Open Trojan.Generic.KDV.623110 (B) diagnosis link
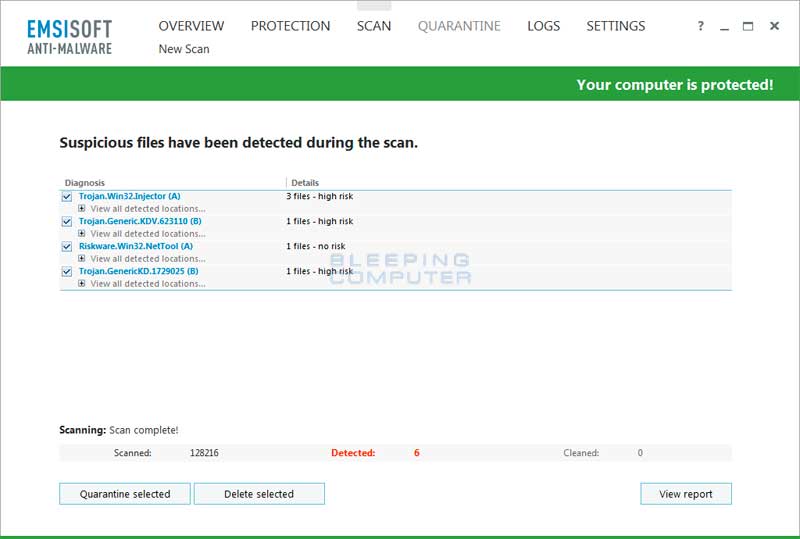Screen dimensions: 800x539 click(x=140, y=221)
